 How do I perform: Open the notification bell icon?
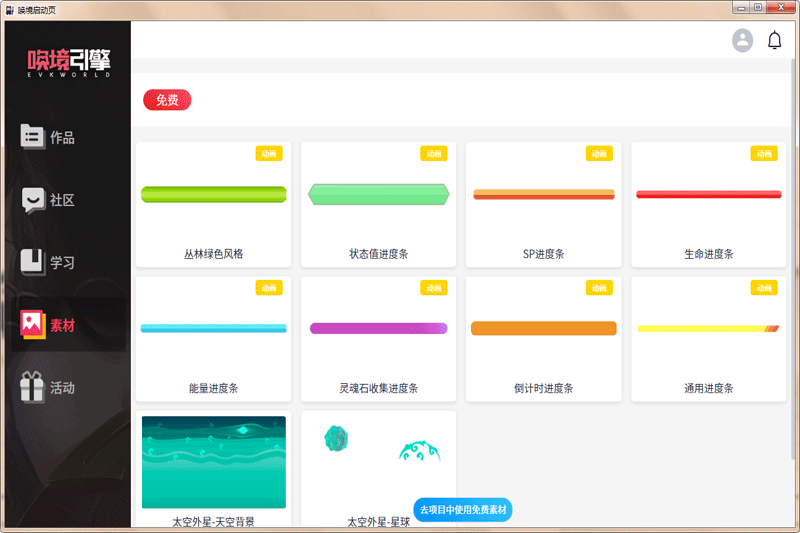point(774,40)
